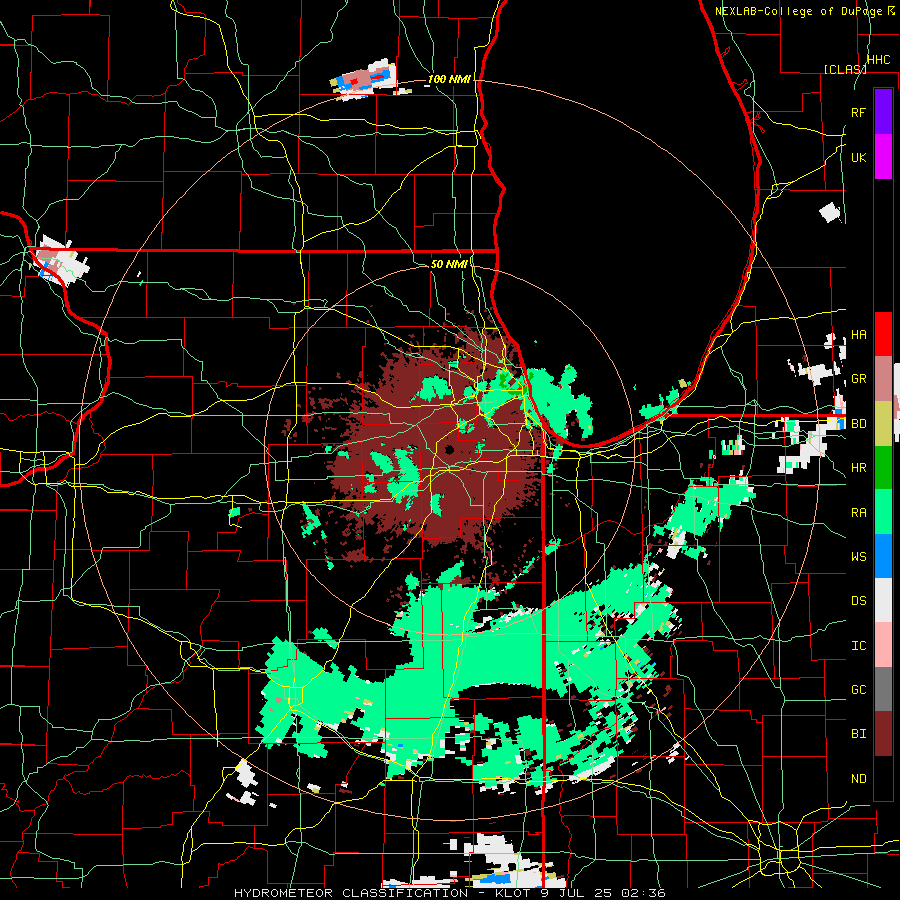Click the IC legend label
Viewport: 900px width, 900px height.
[x=859, y=646]
